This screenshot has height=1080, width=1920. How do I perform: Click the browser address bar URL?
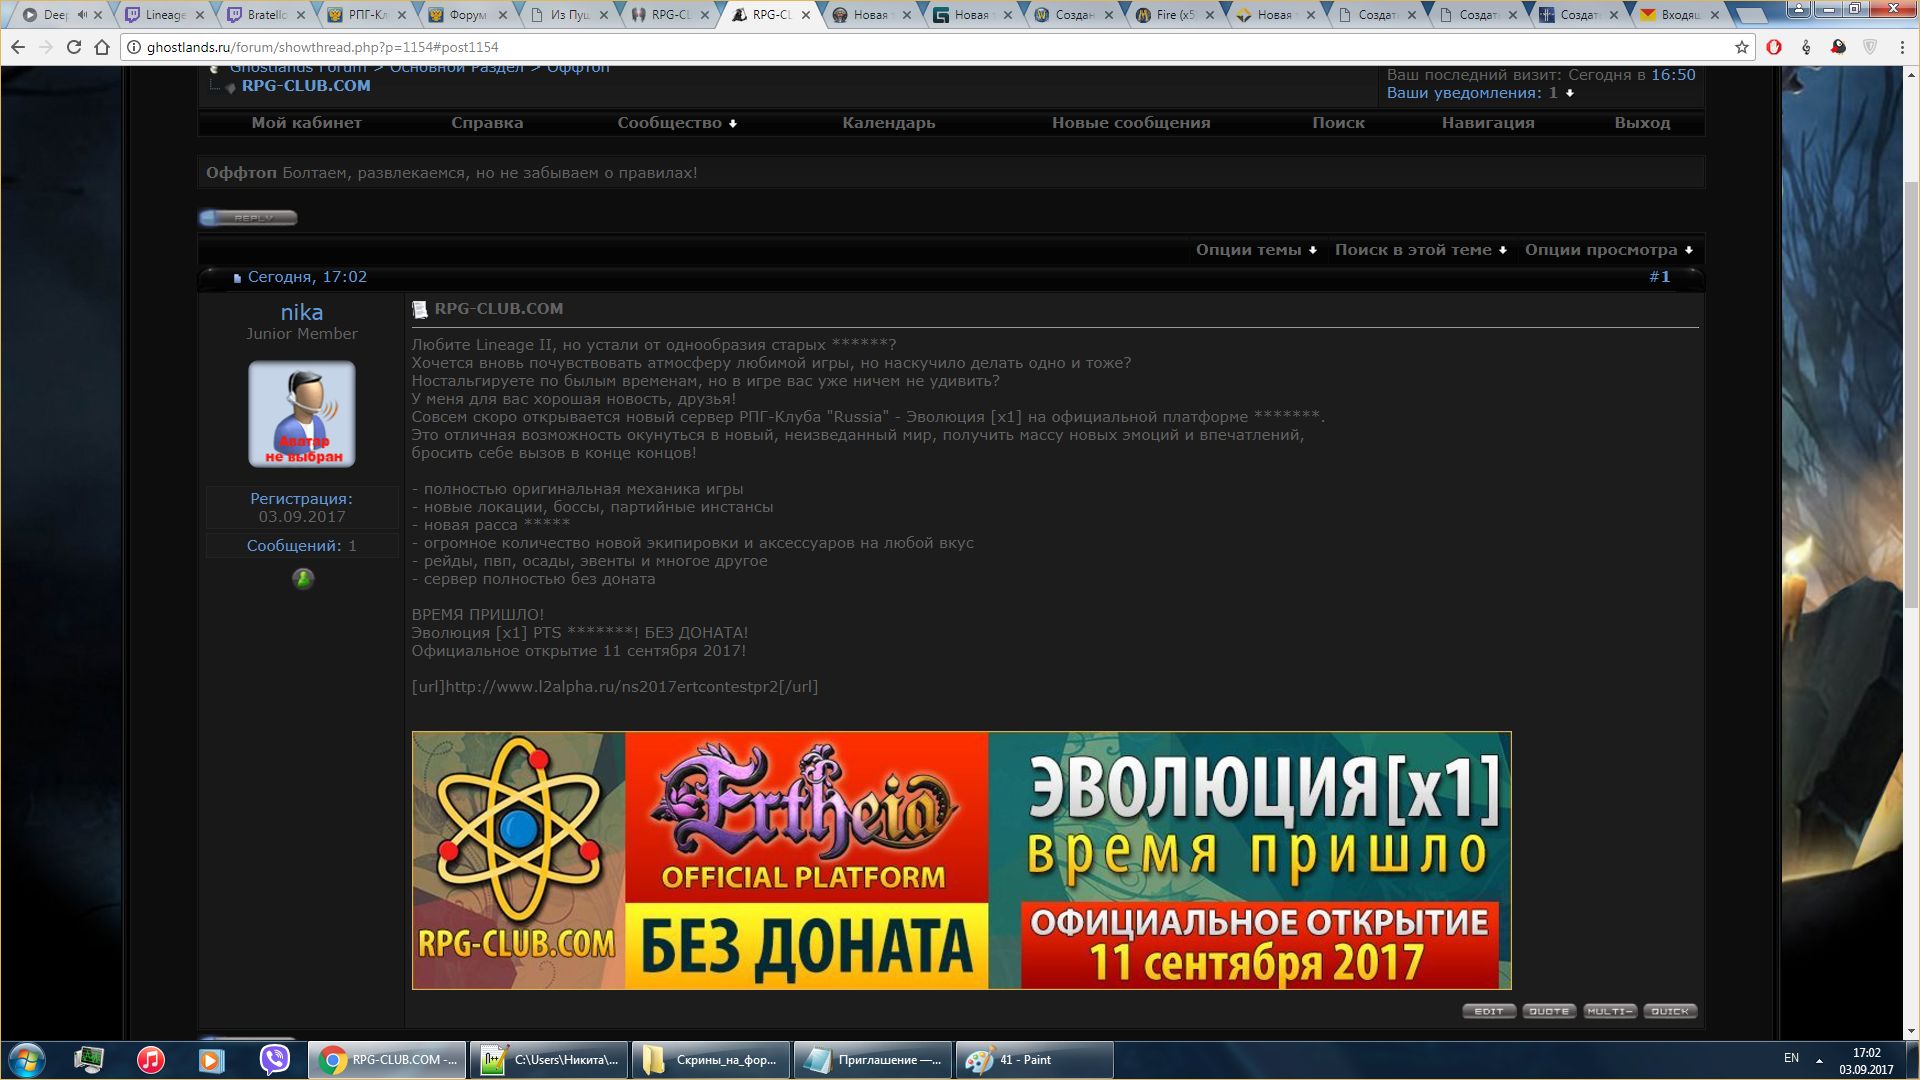[322, 47]
